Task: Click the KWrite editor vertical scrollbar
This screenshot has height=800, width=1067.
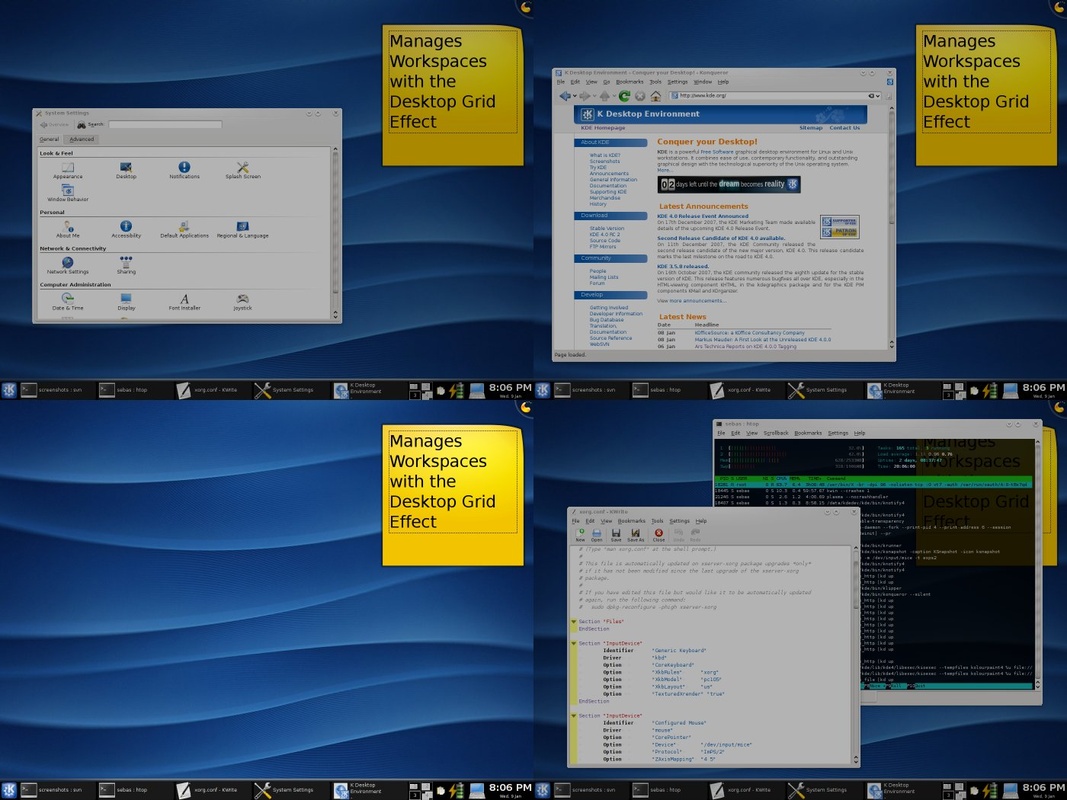Action: click(x=855, y=654)
